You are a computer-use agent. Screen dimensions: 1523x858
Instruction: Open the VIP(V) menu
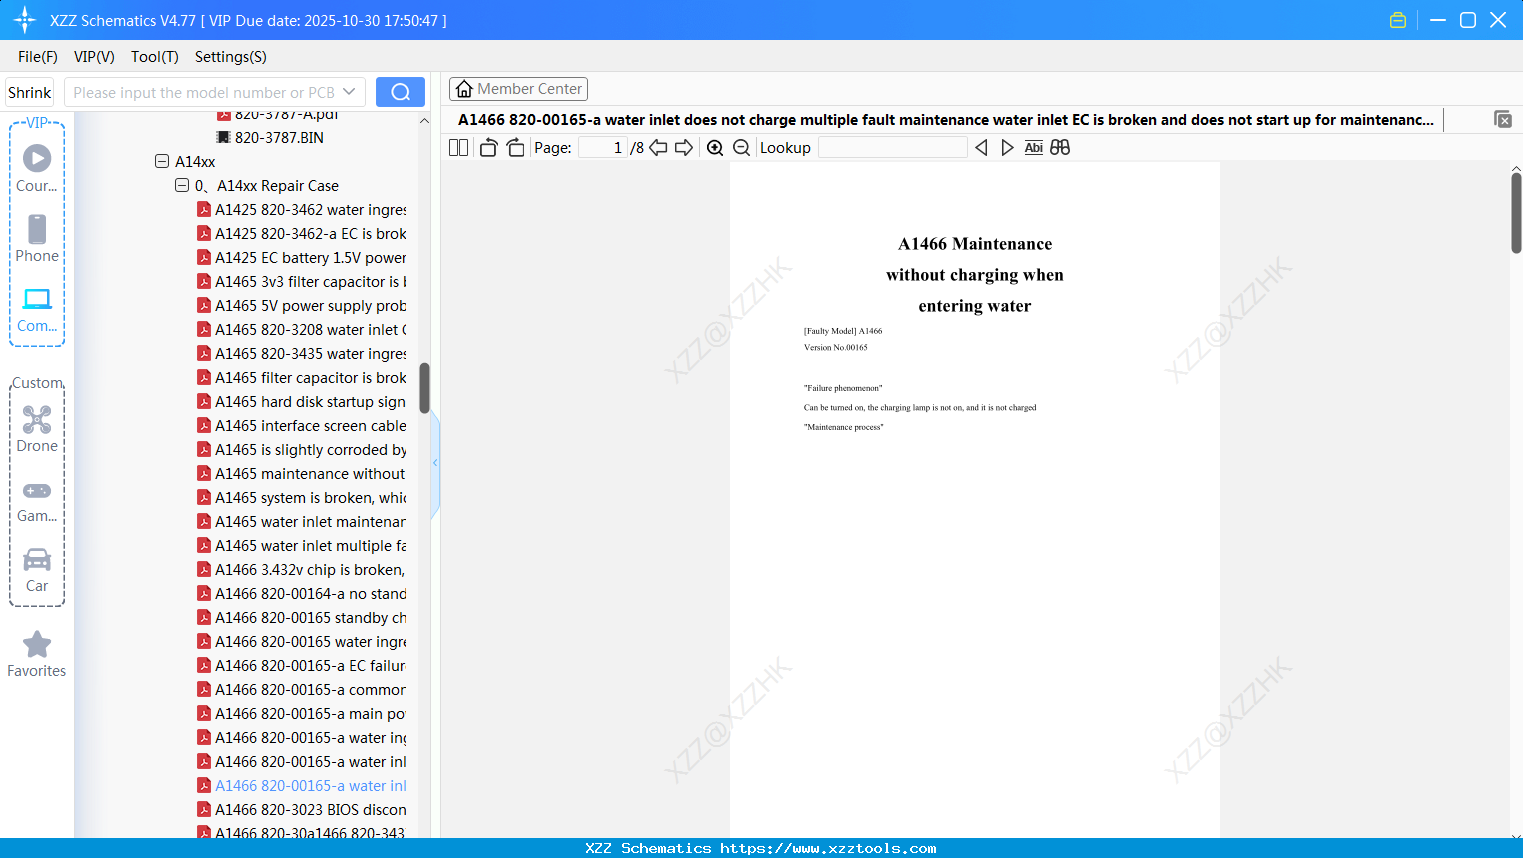tap(94, 57)
